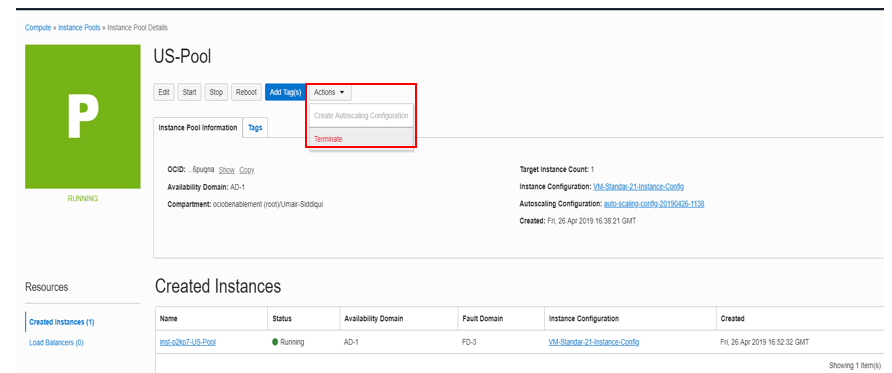This screenshot has height=373, width=892.
Task: Open the Actions dropdown
Action: point(330,92)
